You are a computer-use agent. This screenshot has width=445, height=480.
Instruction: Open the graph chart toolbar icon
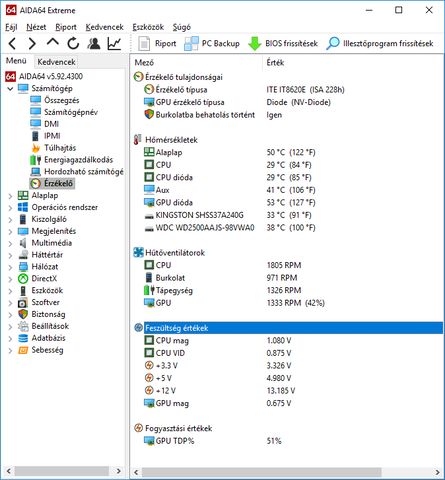tap(114, 44)
